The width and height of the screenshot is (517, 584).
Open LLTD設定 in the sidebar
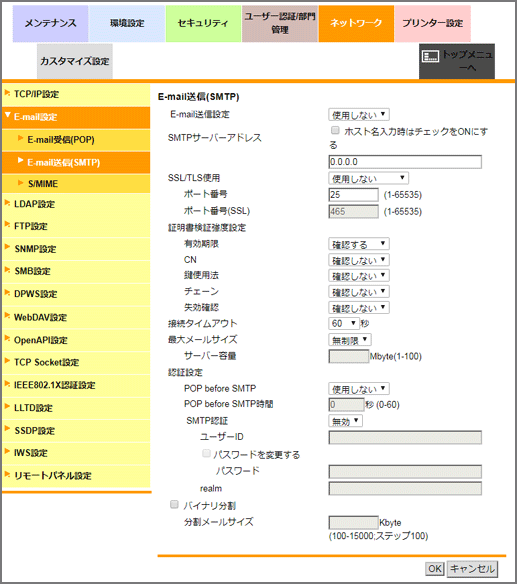[76, 408]
